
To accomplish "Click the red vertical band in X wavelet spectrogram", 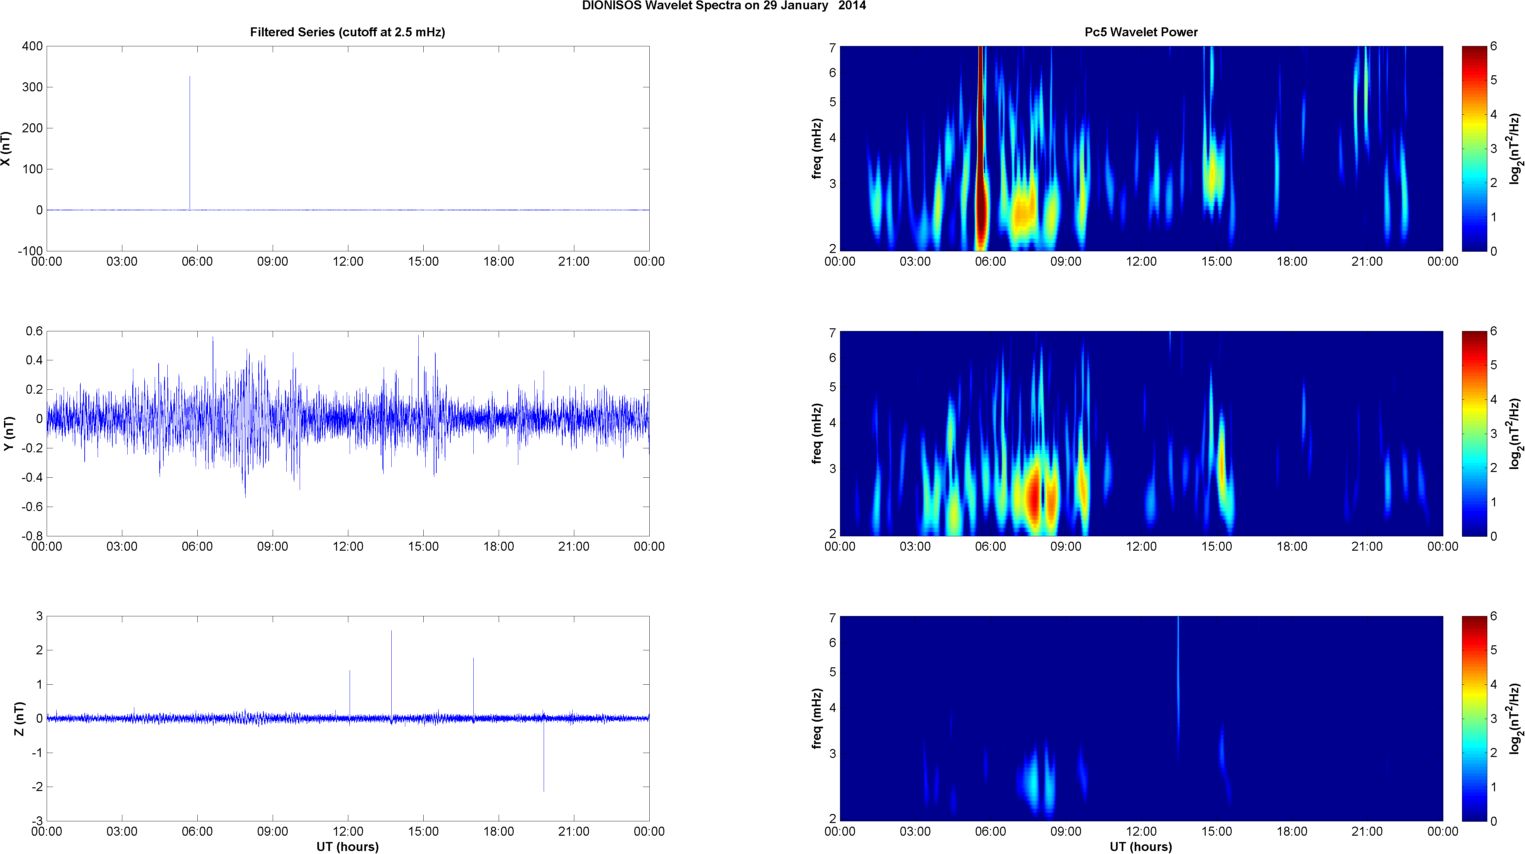I will click(x=981, y=148).
